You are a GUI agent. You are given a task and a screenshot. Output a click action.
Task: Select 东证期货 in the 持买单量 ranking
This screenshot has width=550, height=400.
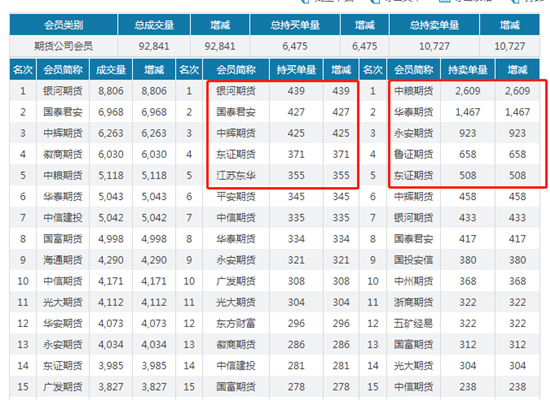coord(236,154)
